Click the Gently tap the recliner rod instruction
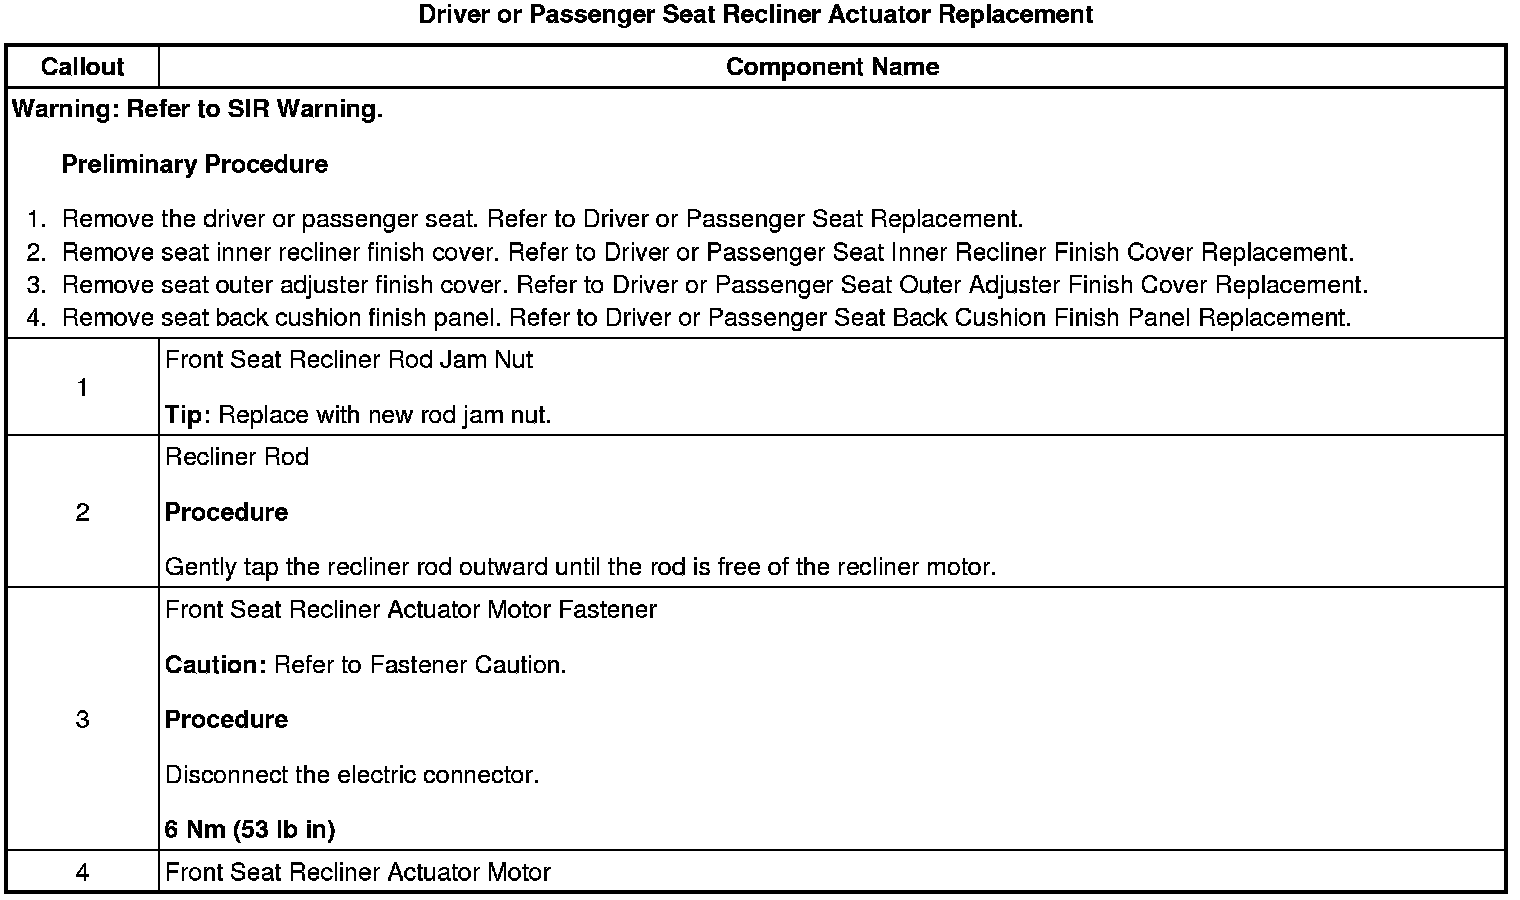1520x900 pixels. coord(580,567)
